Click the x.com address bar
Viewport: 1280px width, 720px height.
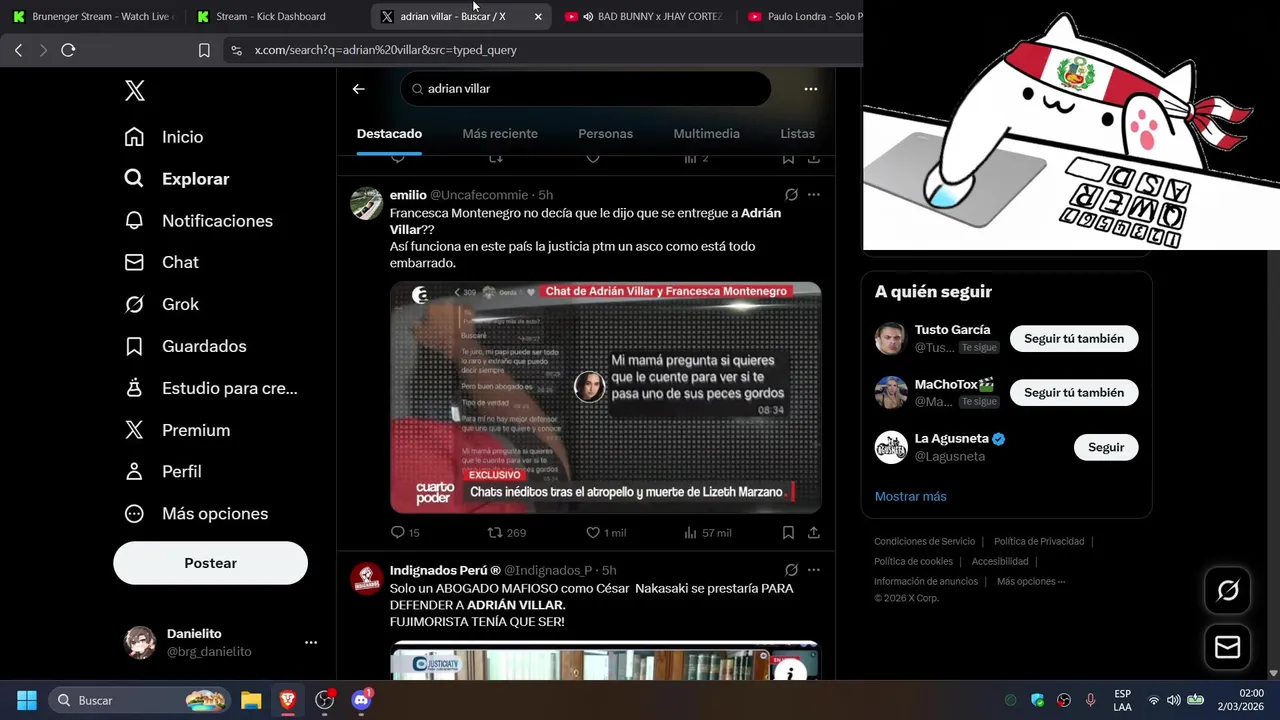[545, 50]
